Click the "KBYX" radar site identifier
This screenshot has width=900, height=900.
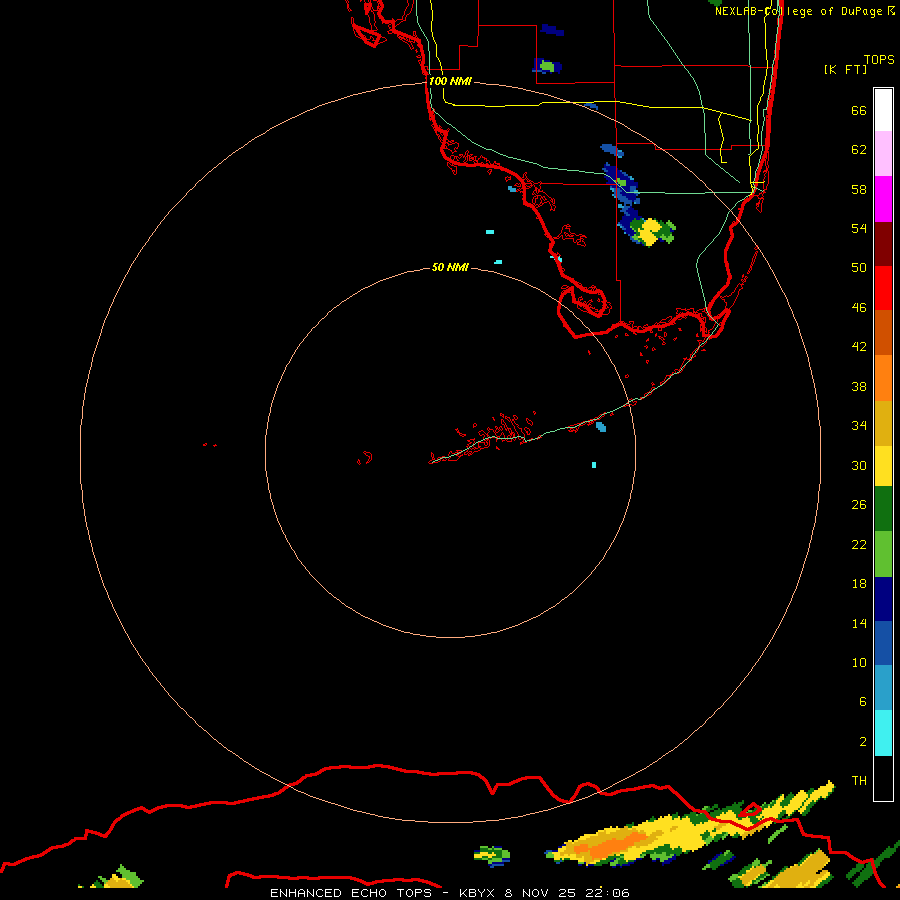(476, 893)
